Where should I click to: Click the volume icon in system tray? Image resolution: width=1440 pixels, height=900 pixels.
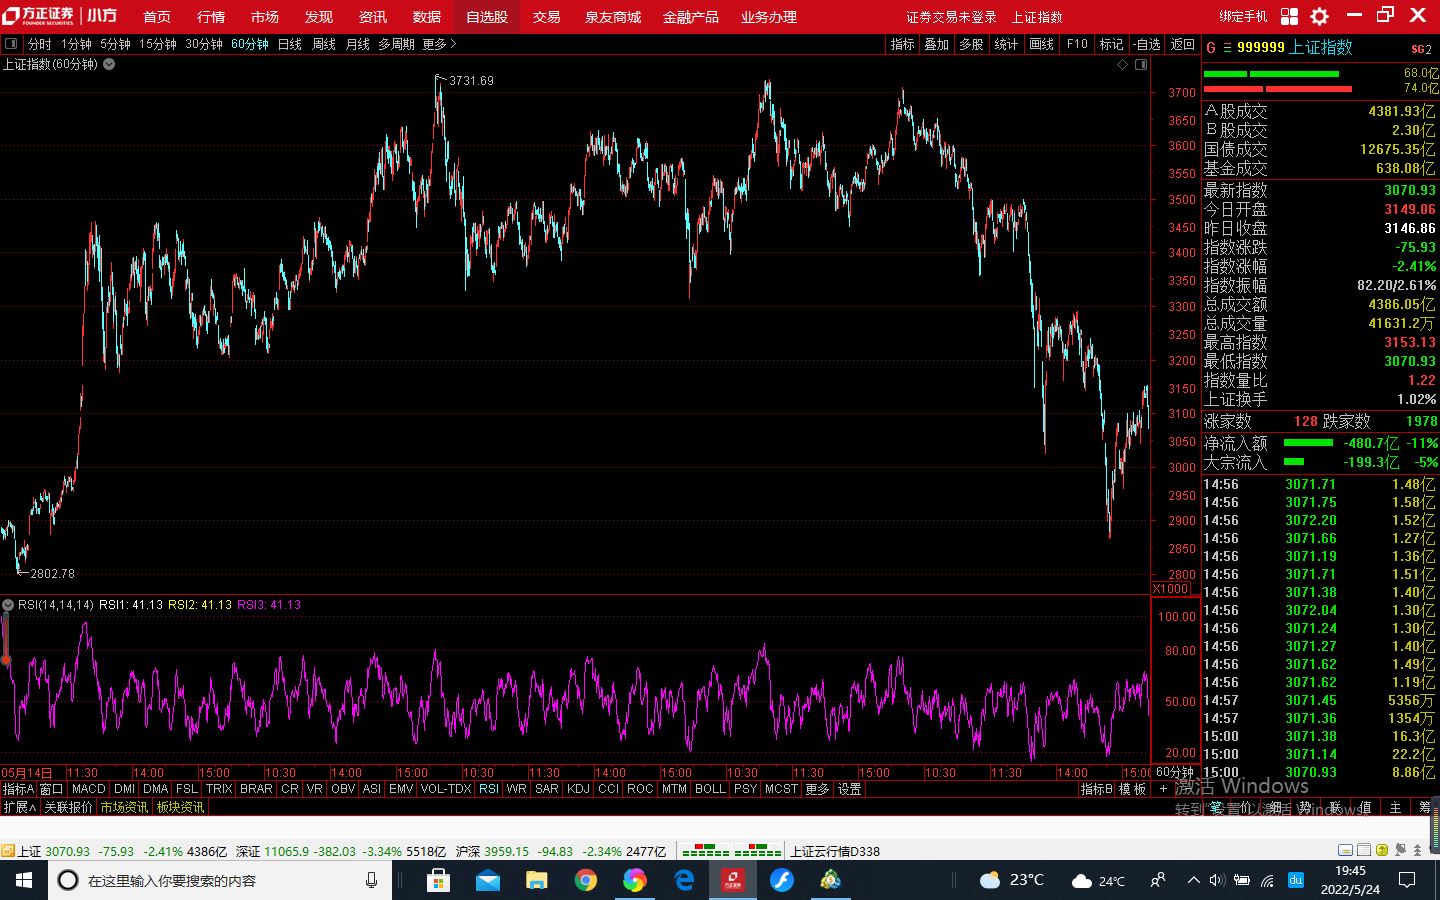[1217, 880]
